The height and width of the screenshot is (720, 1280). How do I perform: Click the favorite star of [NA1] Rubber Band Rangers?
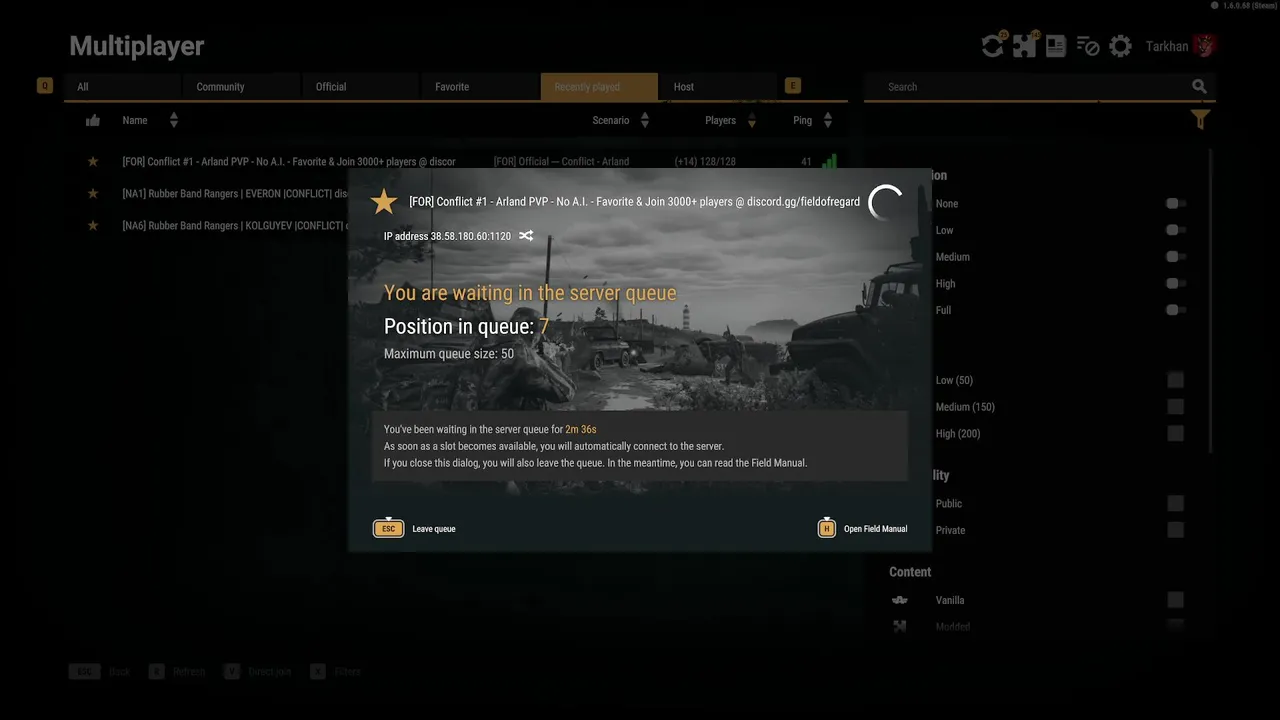tap(93, 193)
